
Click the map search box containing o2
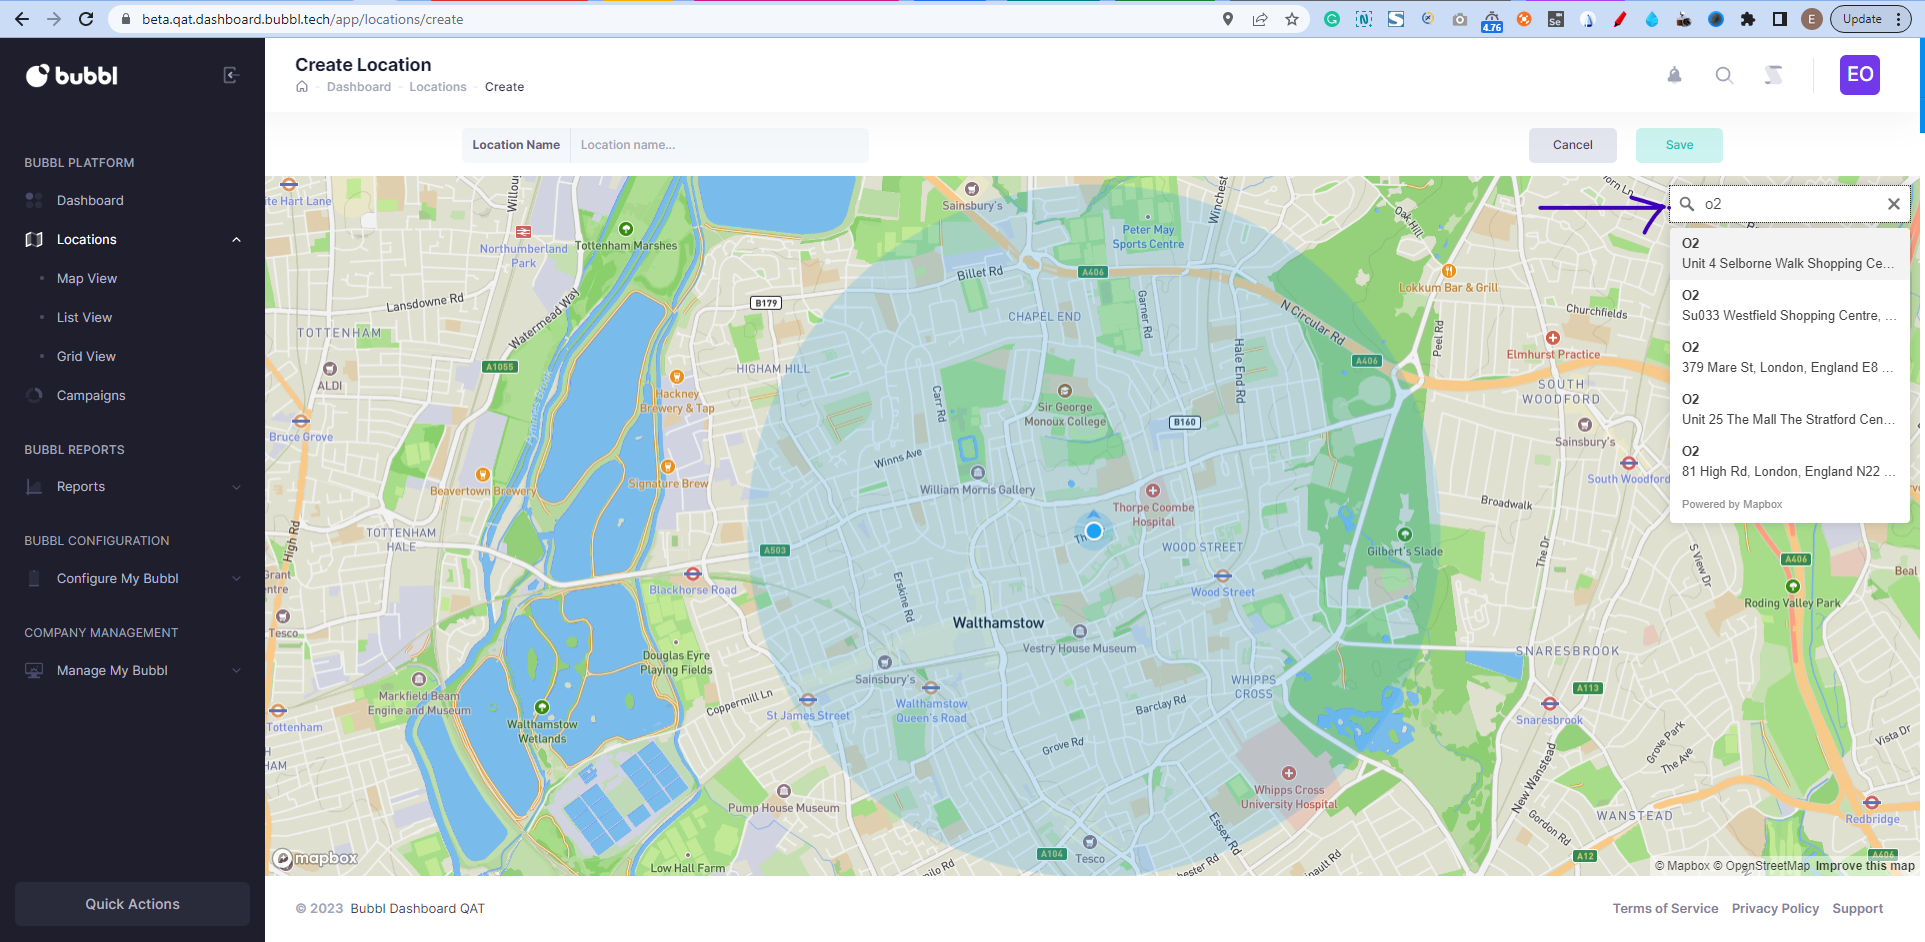point(1790,204)
